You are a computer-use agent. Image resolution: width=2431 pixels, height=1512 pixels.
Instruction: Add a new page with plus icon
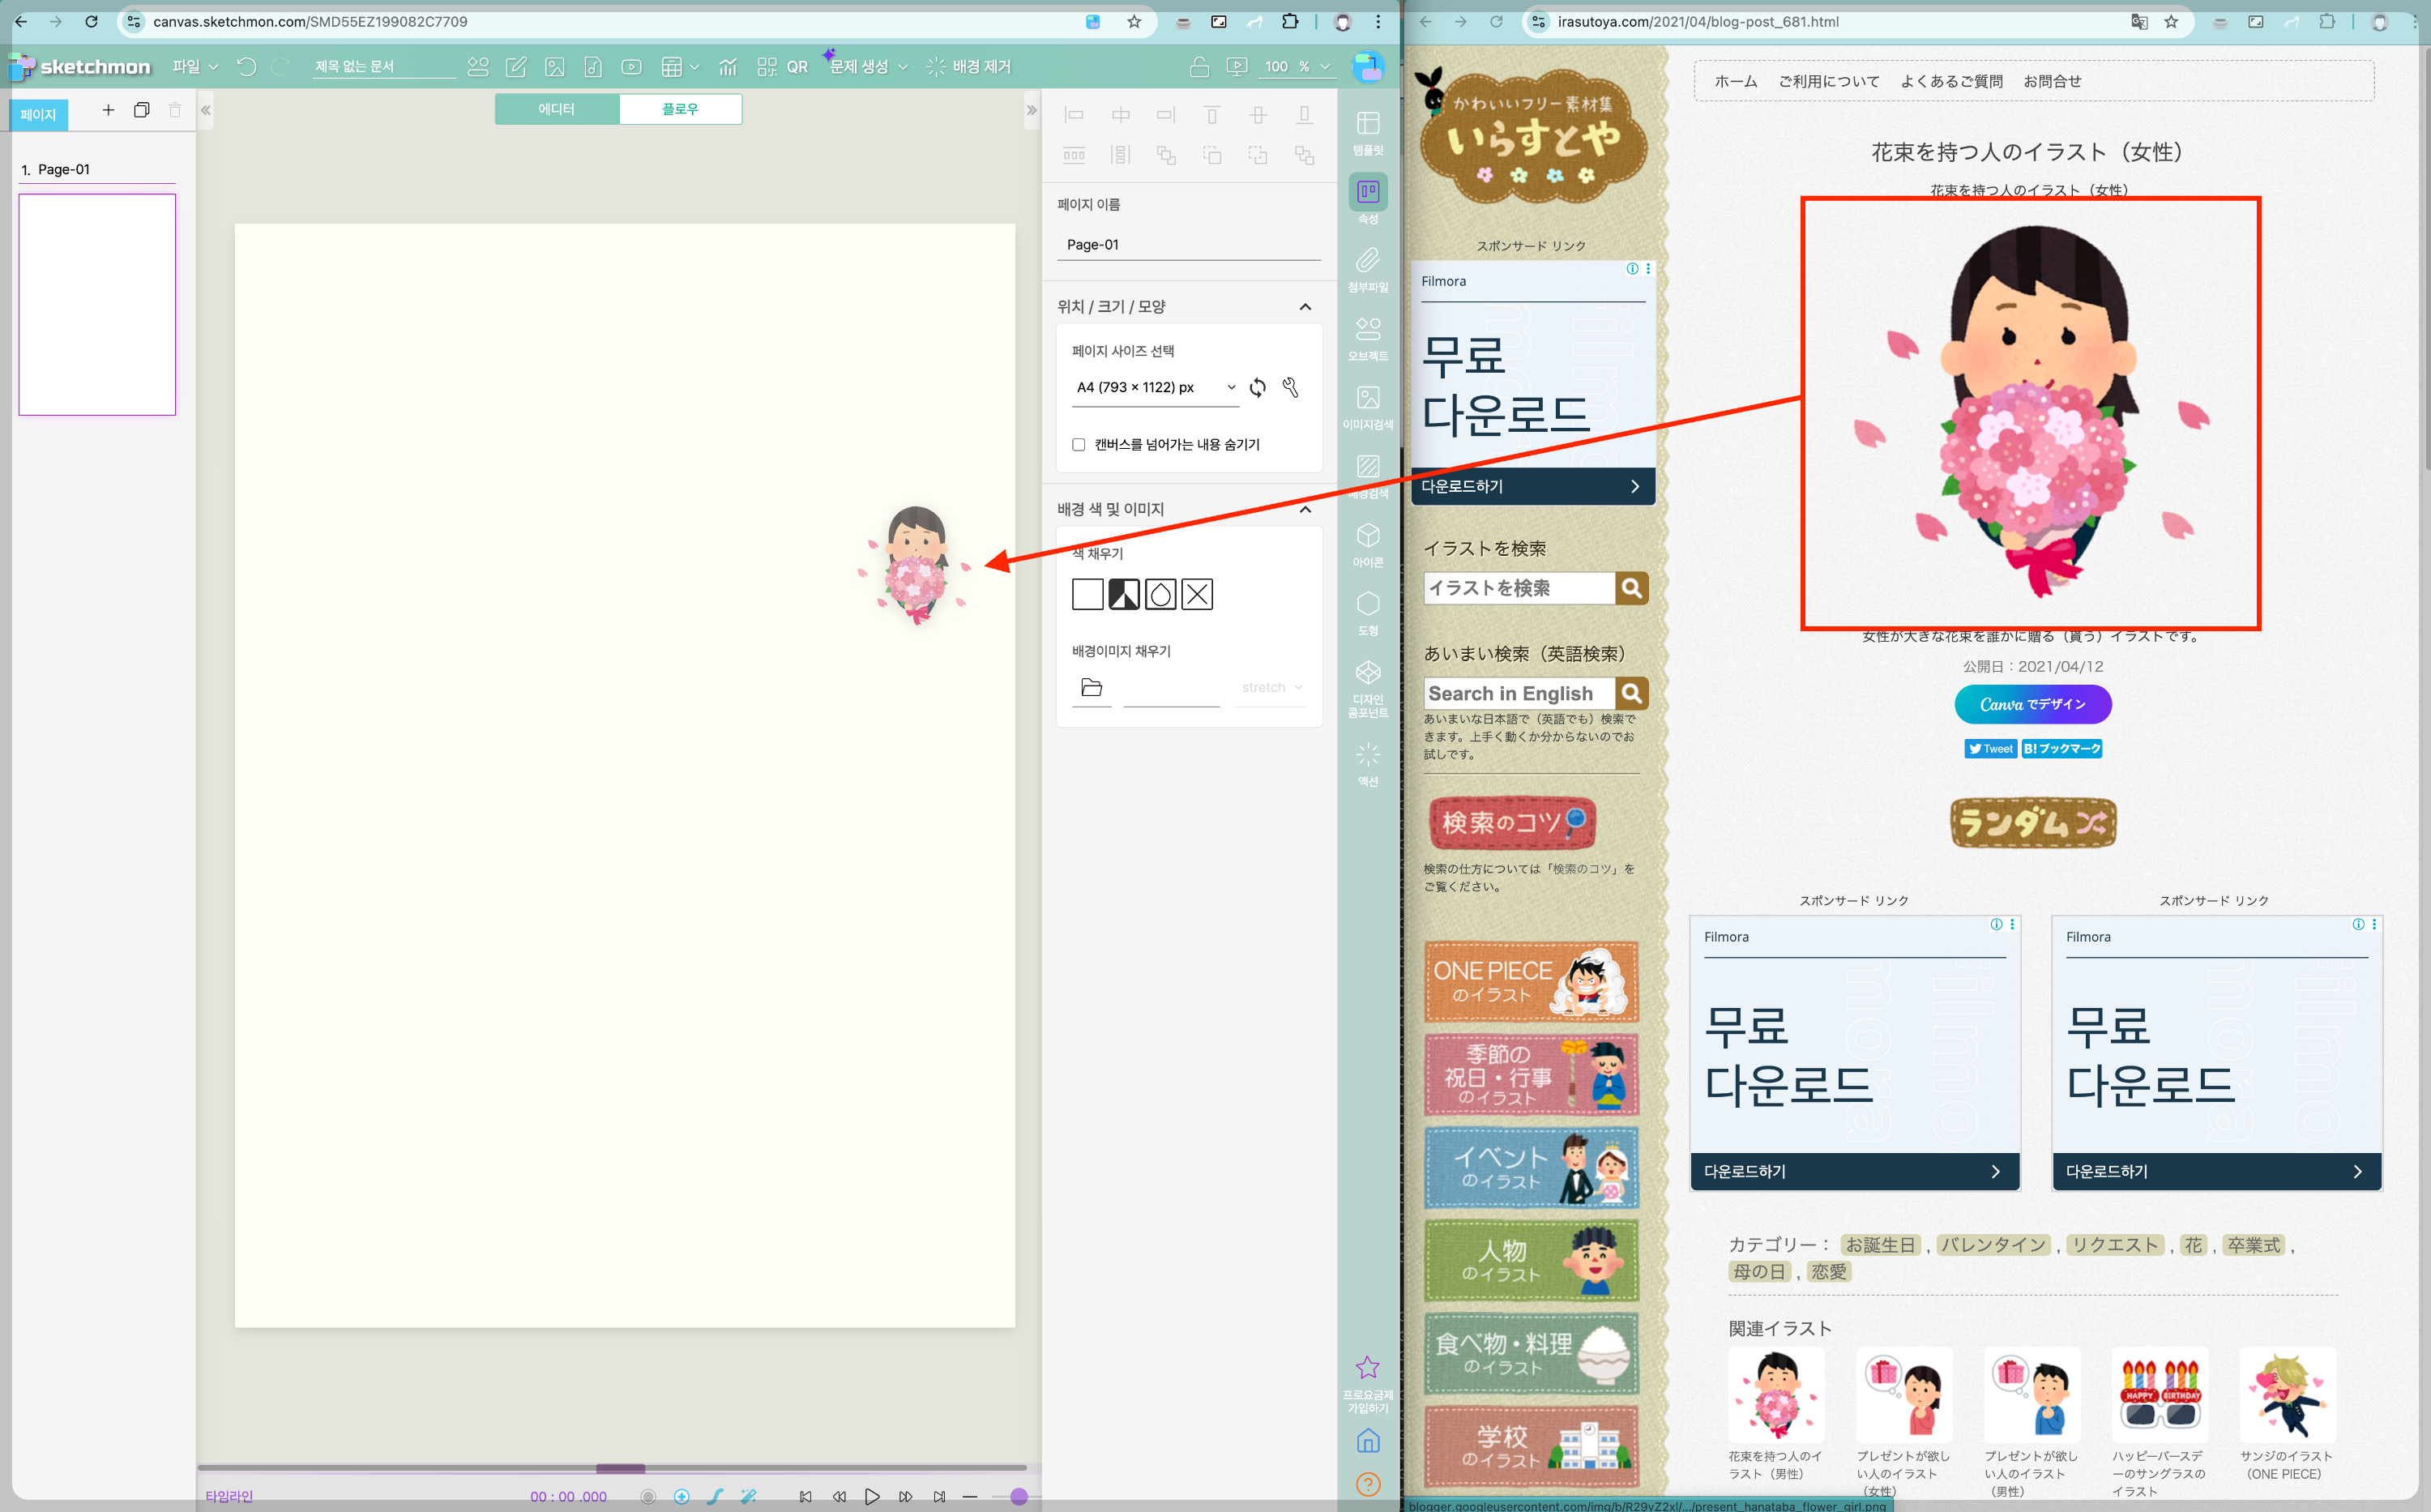pyautogui.click(x=108, y=111)
